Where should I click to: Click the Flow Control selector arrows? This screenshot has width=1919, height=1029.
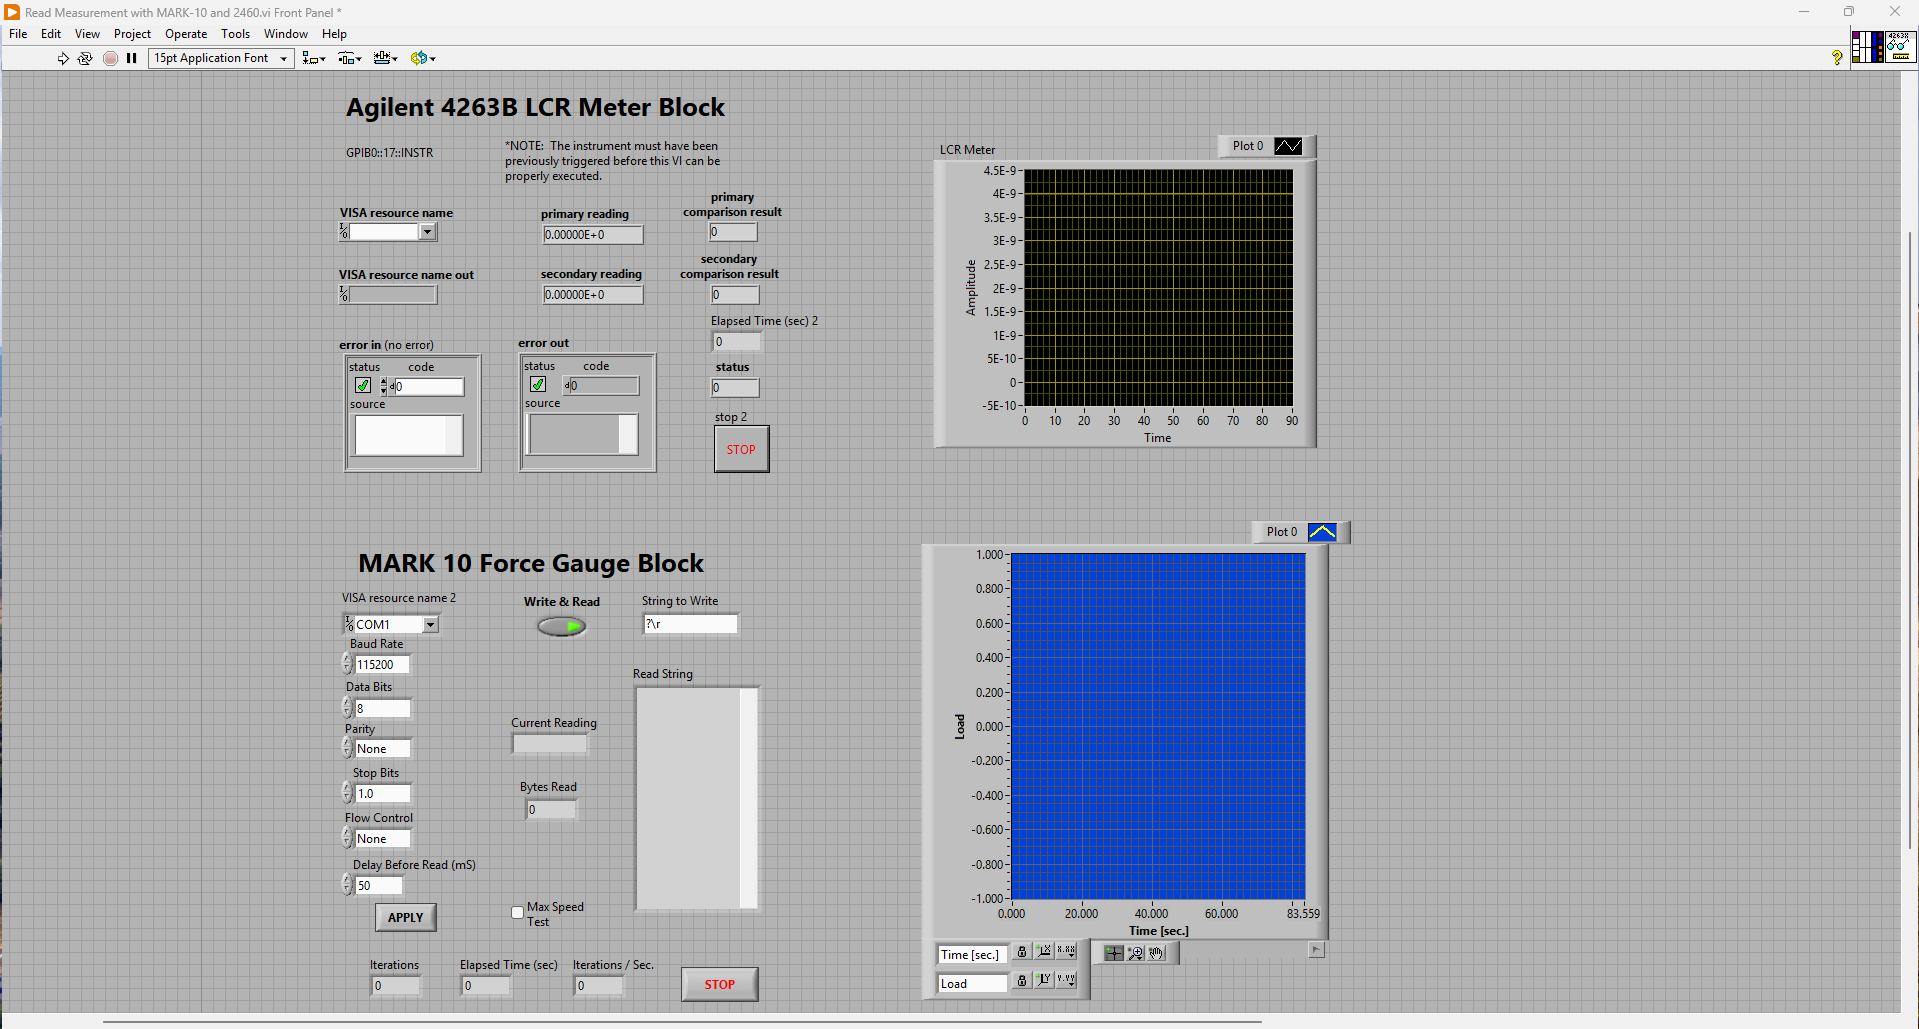pyautogui.click(x=347, y=838)
